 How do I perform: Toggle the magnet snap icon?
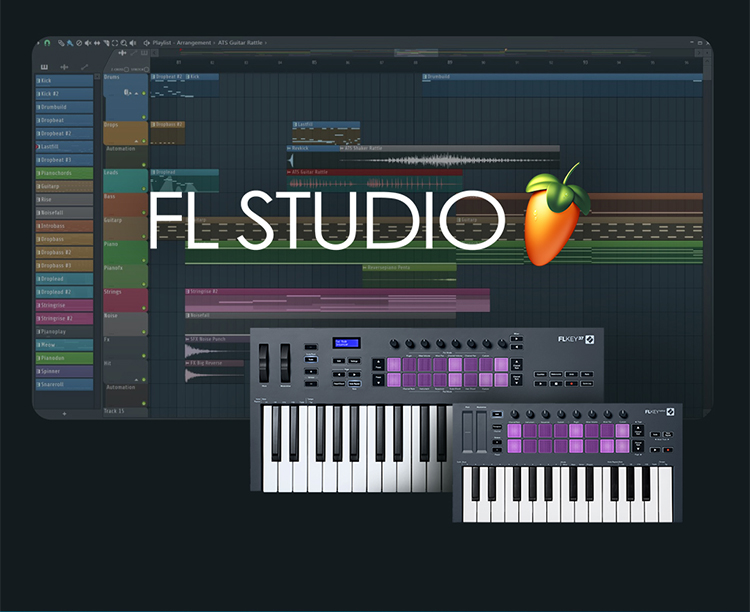point(47,43)
